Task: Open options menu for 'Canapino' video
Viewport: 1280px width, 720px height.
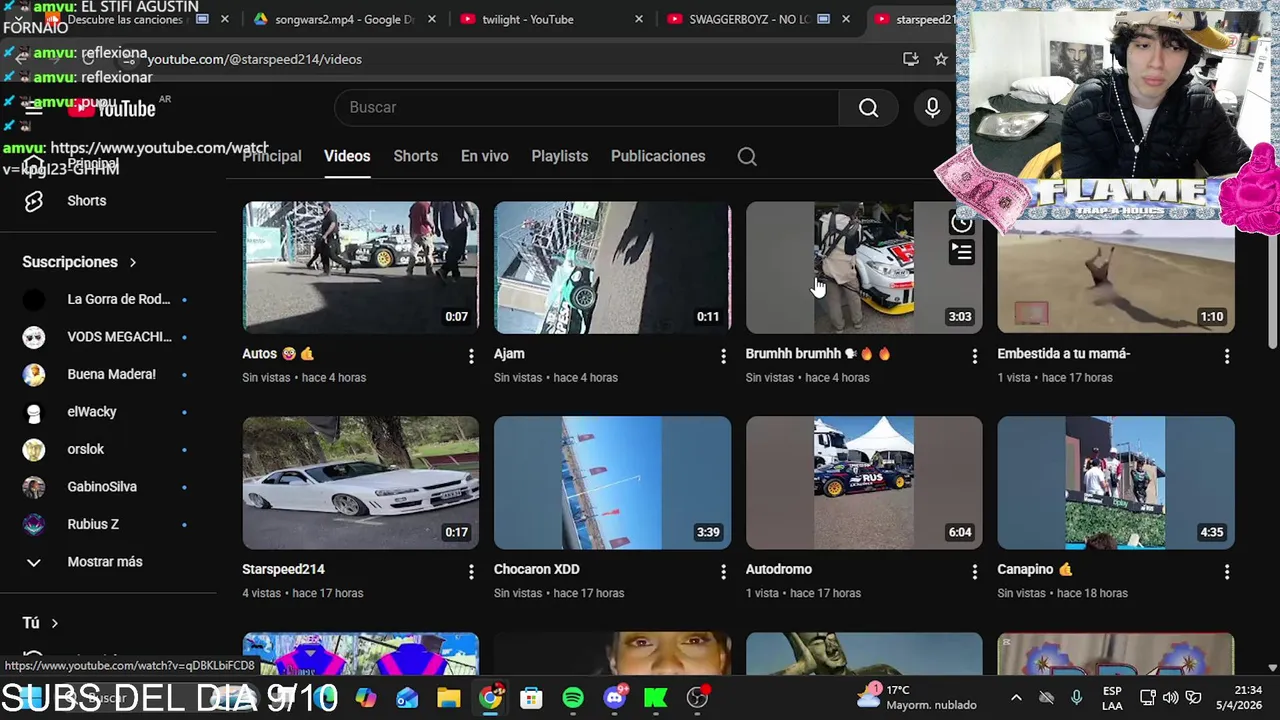Action: [x=1227, y=572]
